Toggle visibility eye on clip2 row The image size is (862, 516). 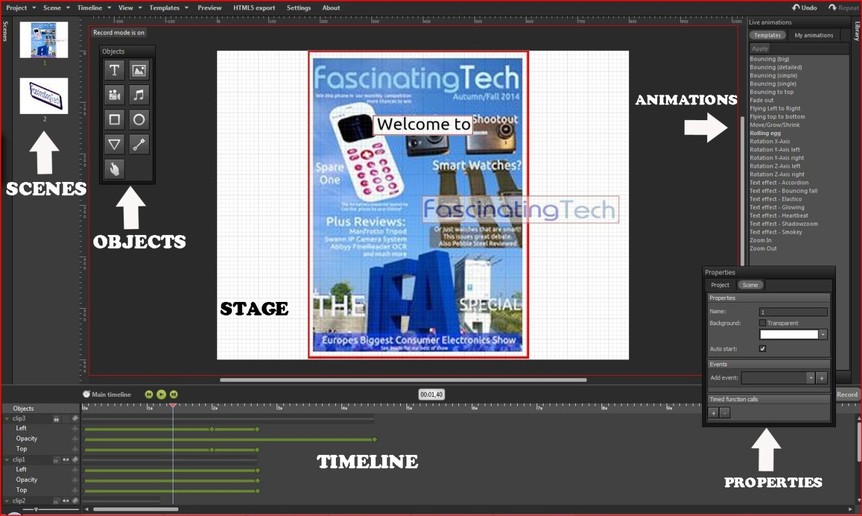65,501
